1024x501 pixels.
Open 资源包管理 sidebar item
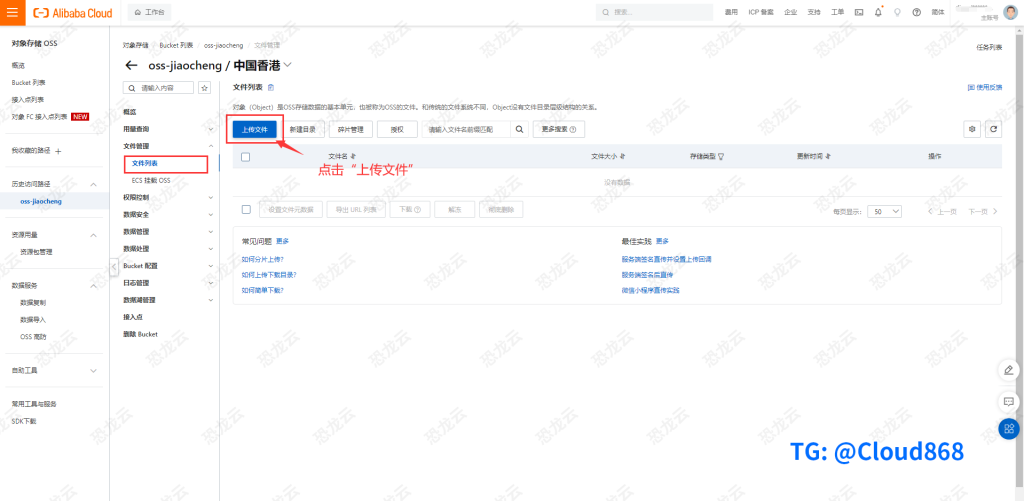coord(36,252)
